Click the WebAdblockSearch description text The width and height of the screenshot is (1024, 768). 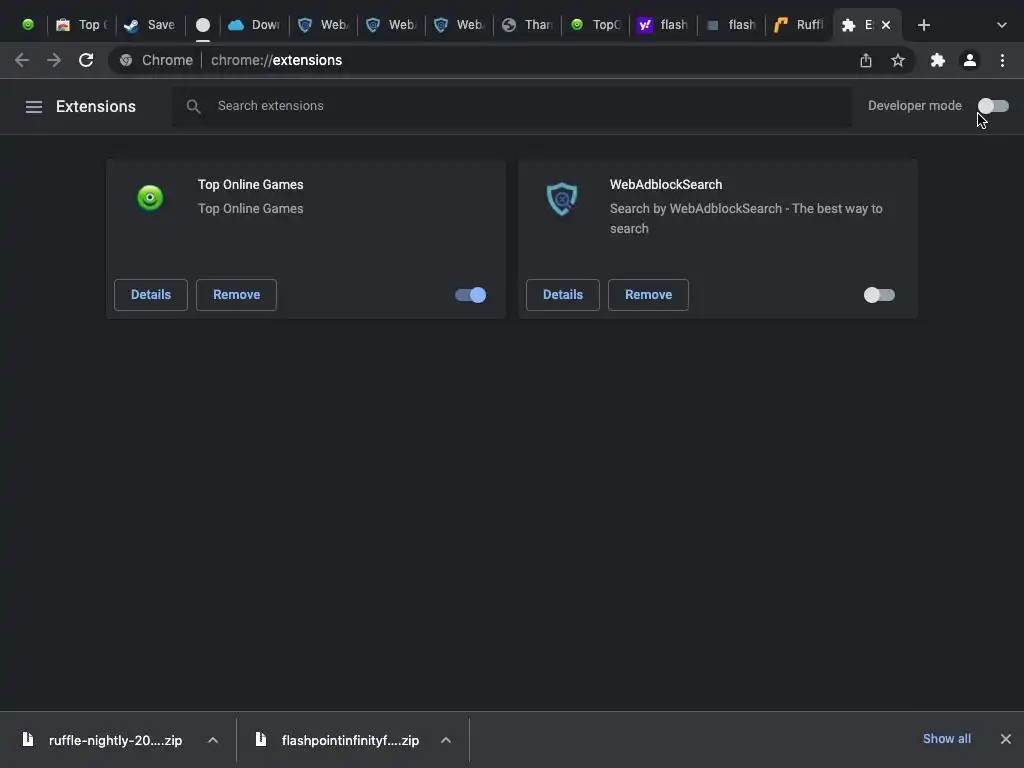746,218
